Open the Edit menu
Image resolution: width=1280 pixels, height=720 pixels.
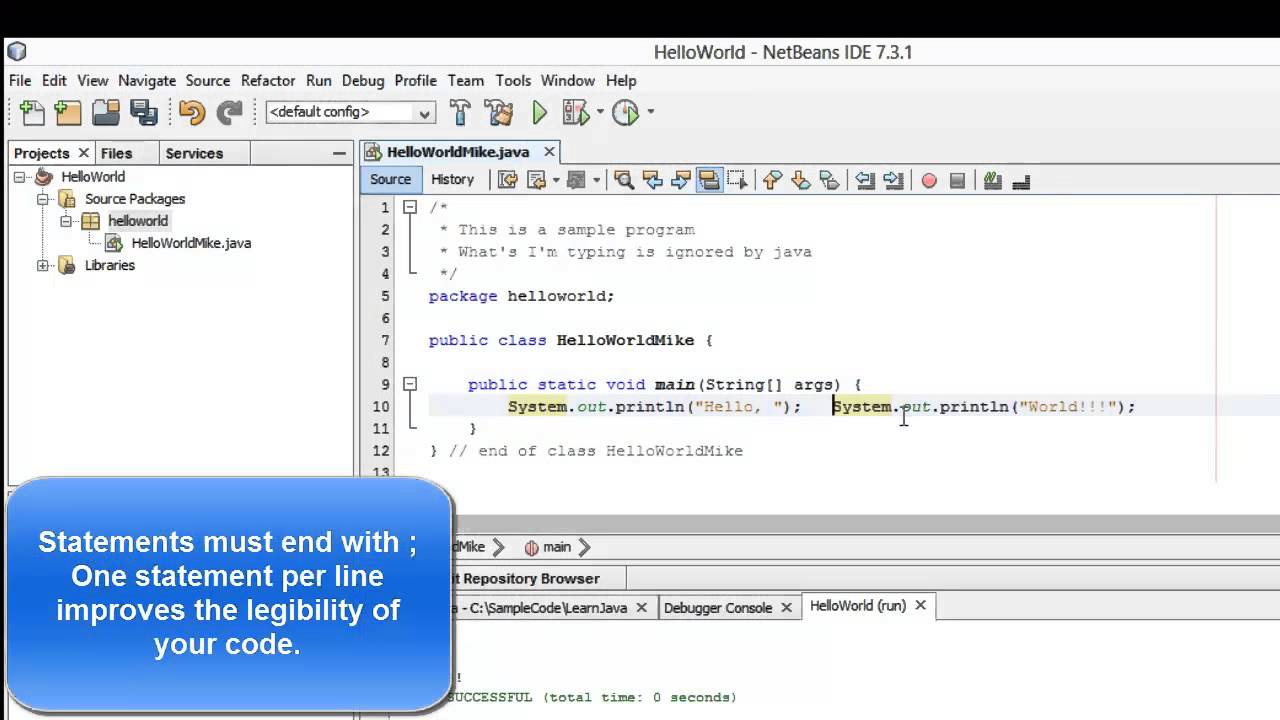click(x=54, y=81)
